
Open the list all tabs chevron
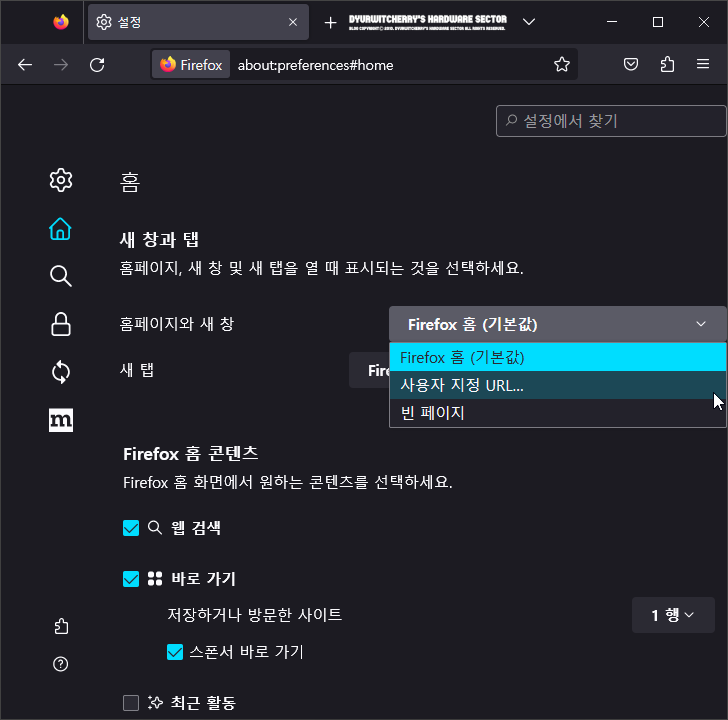[529, 22]
